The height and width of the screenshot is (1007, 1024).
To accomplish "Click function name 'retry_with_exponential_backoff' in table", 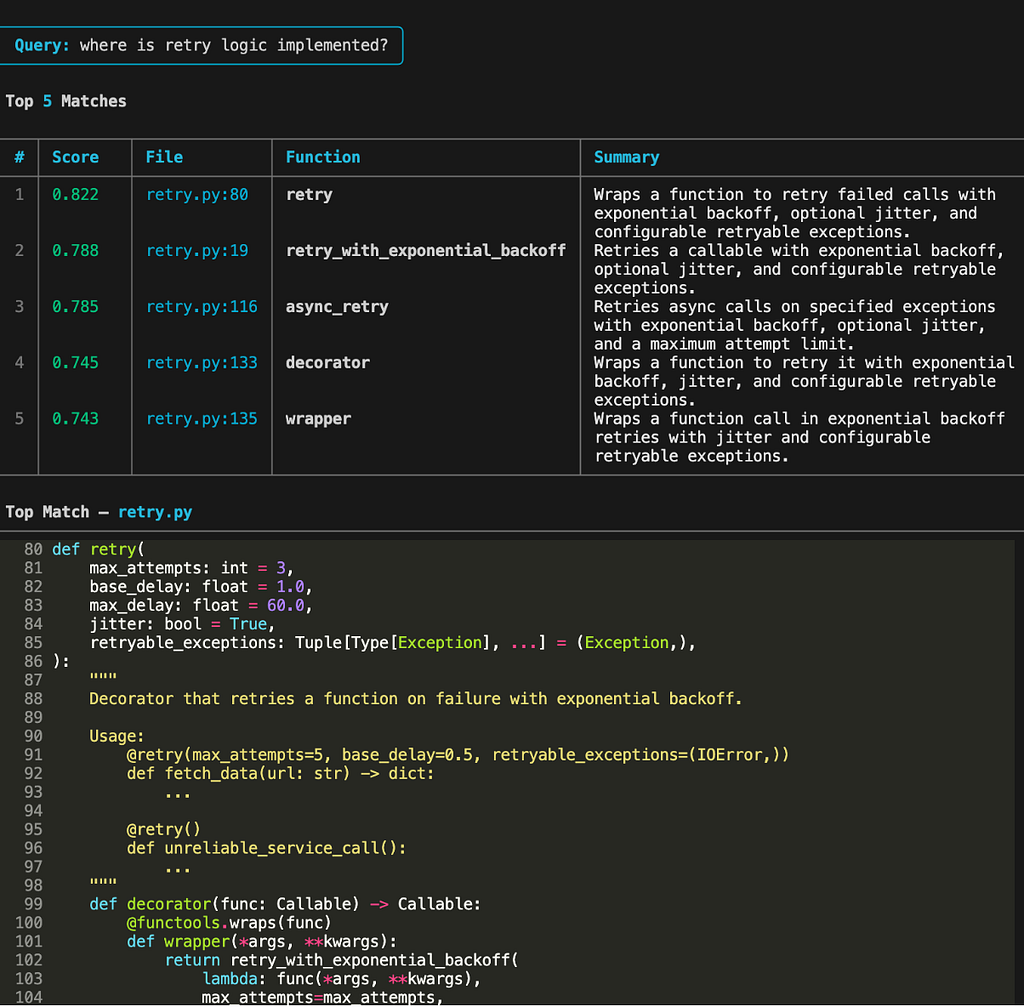I will click(x=426, y=251).
